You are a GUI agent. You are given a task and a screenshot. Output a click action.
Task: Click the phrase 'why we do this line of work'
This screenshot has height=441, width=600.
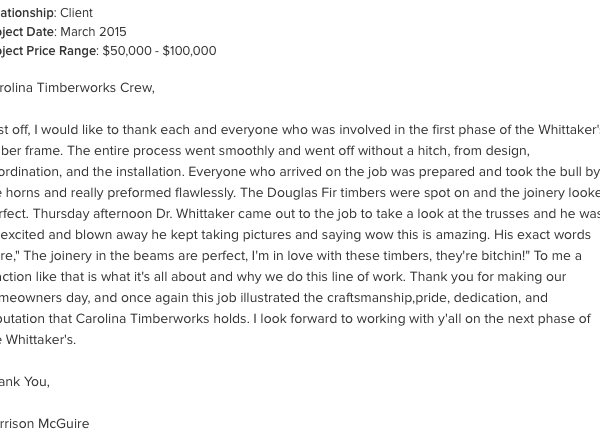pyautogui.click(x=320, y=277)
